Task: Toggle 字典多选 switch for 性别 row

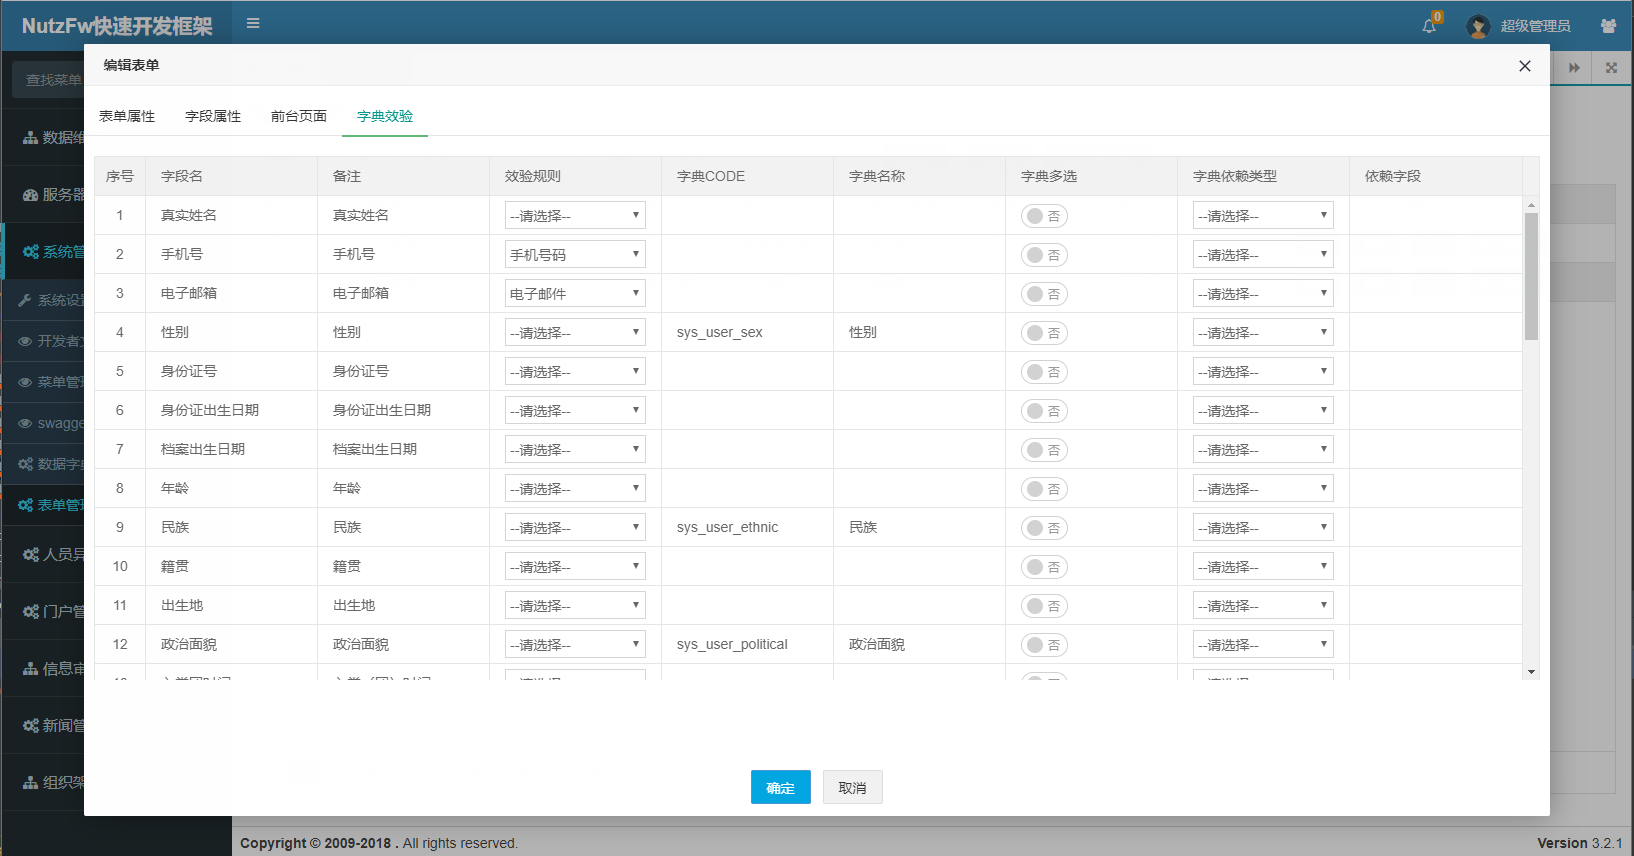Action: click(x=1044, y=333)
